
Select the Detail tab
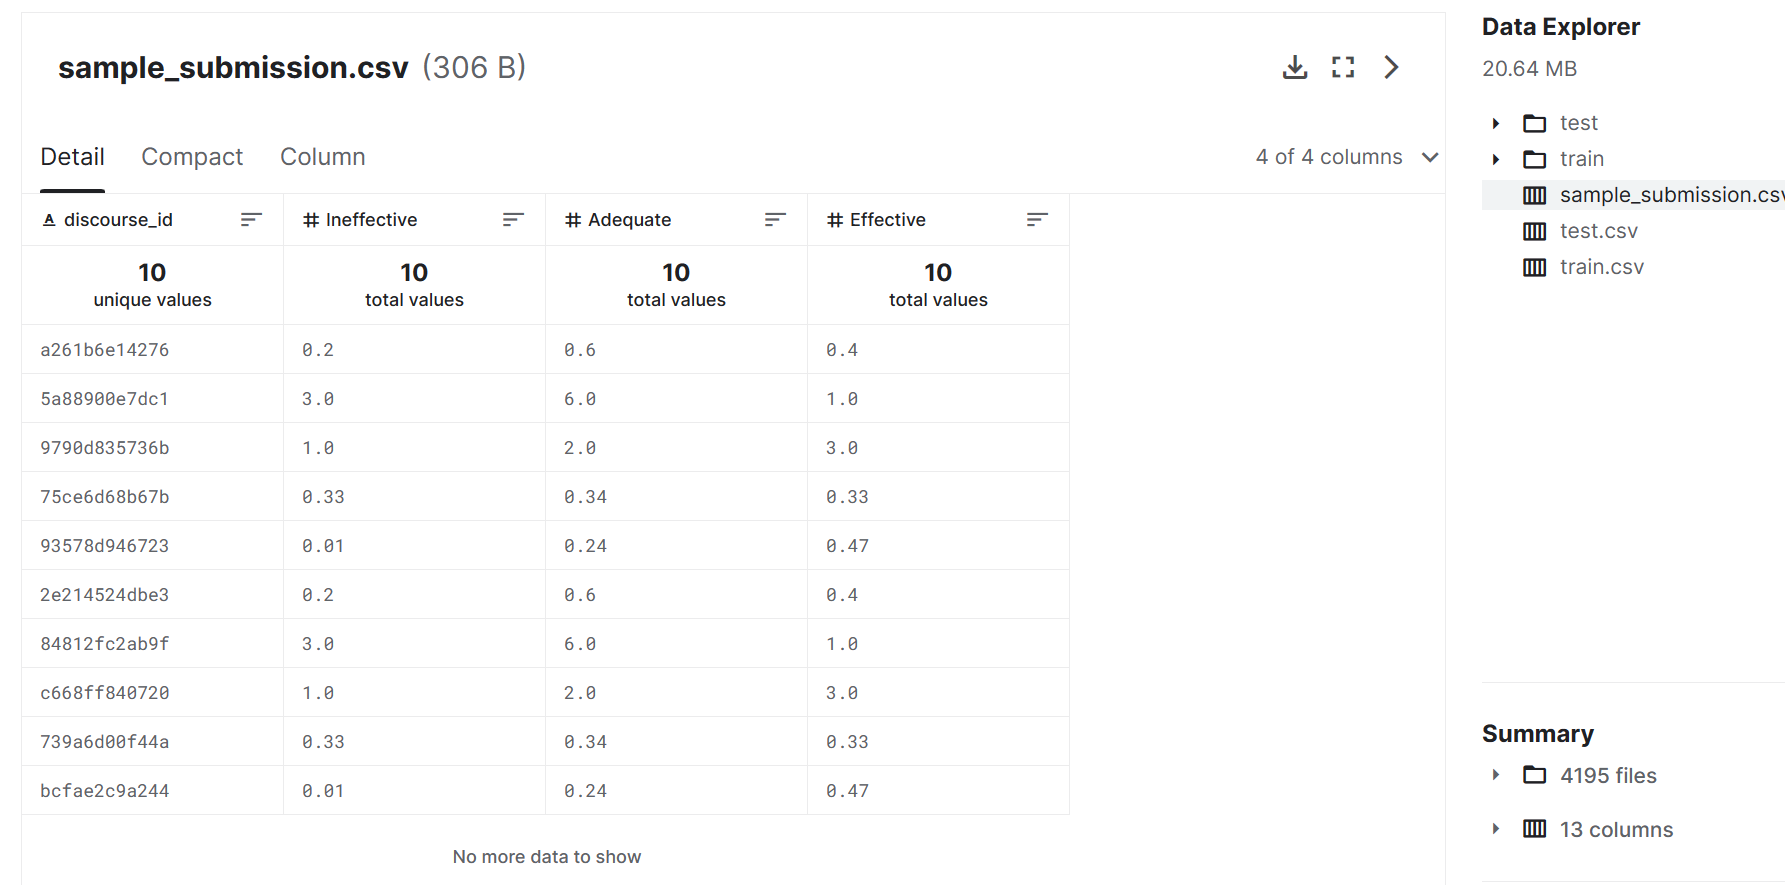[x=72, y=157]
